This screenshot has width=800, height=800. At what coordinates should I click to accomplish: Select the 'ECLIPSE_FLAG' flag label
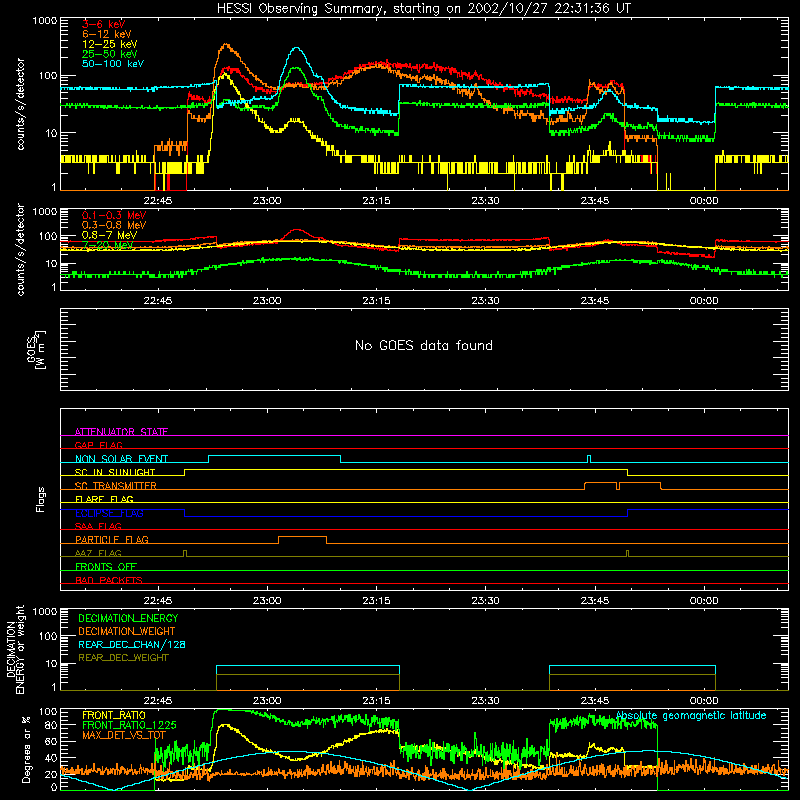[109, 513]
